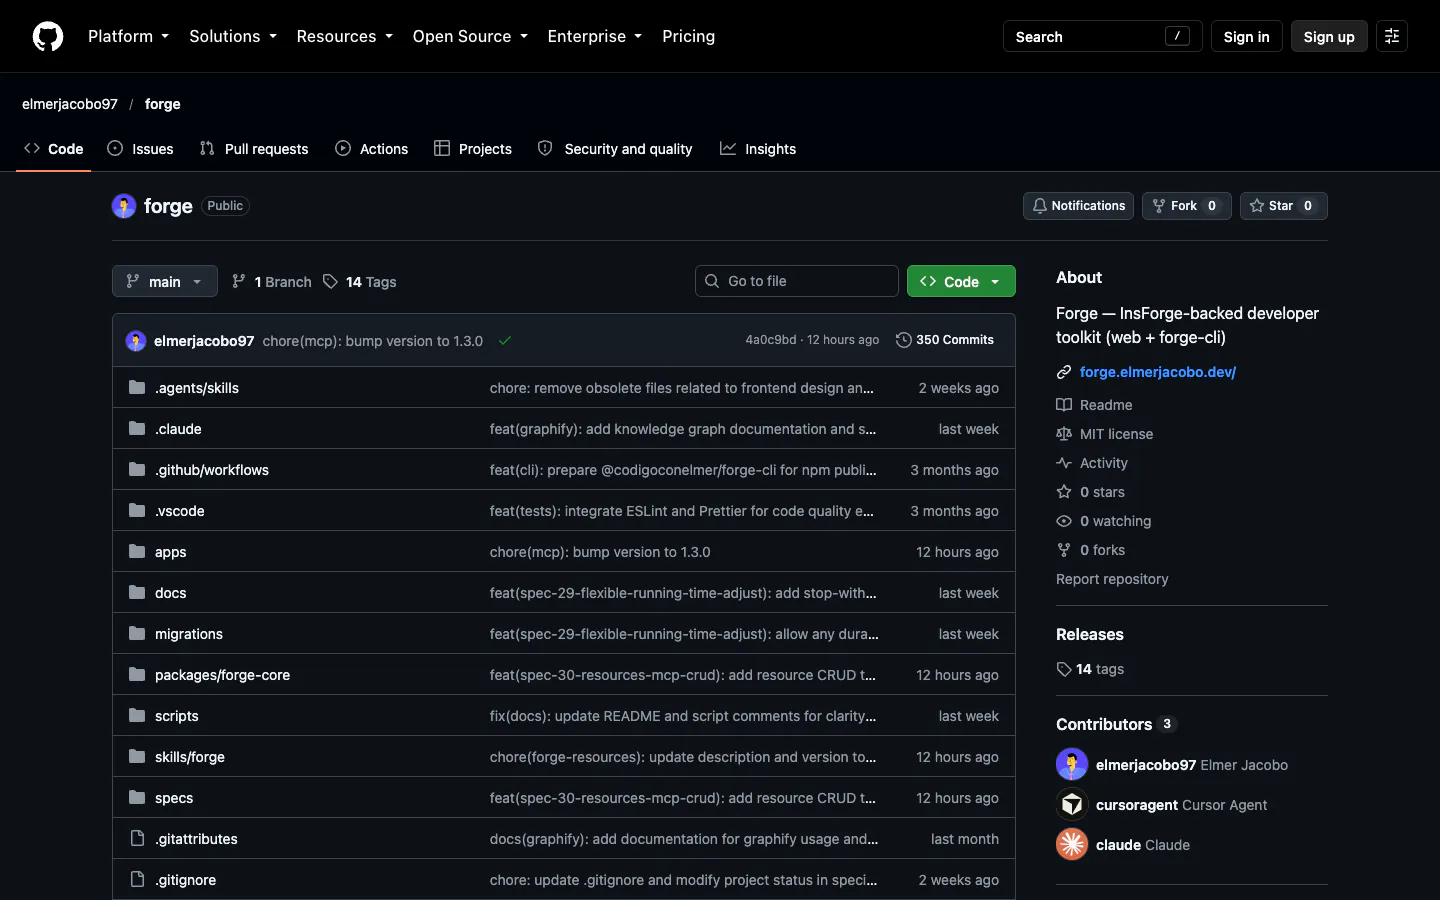
Task: Click the .gitattributes file icon
Action: pos(137,838)
